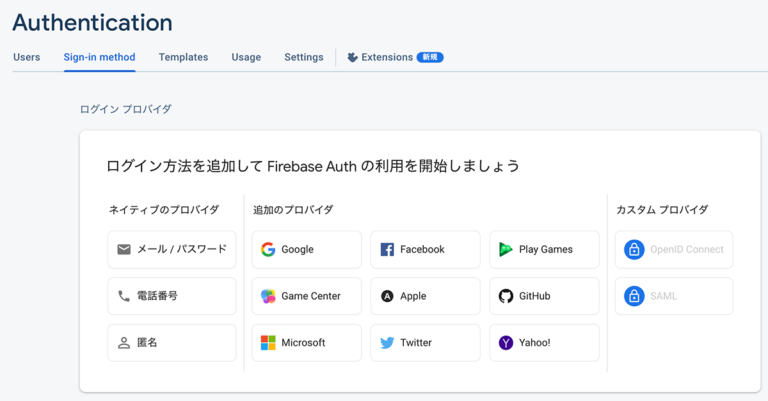Click the Facebook logo icon

[x=387, y=249]
